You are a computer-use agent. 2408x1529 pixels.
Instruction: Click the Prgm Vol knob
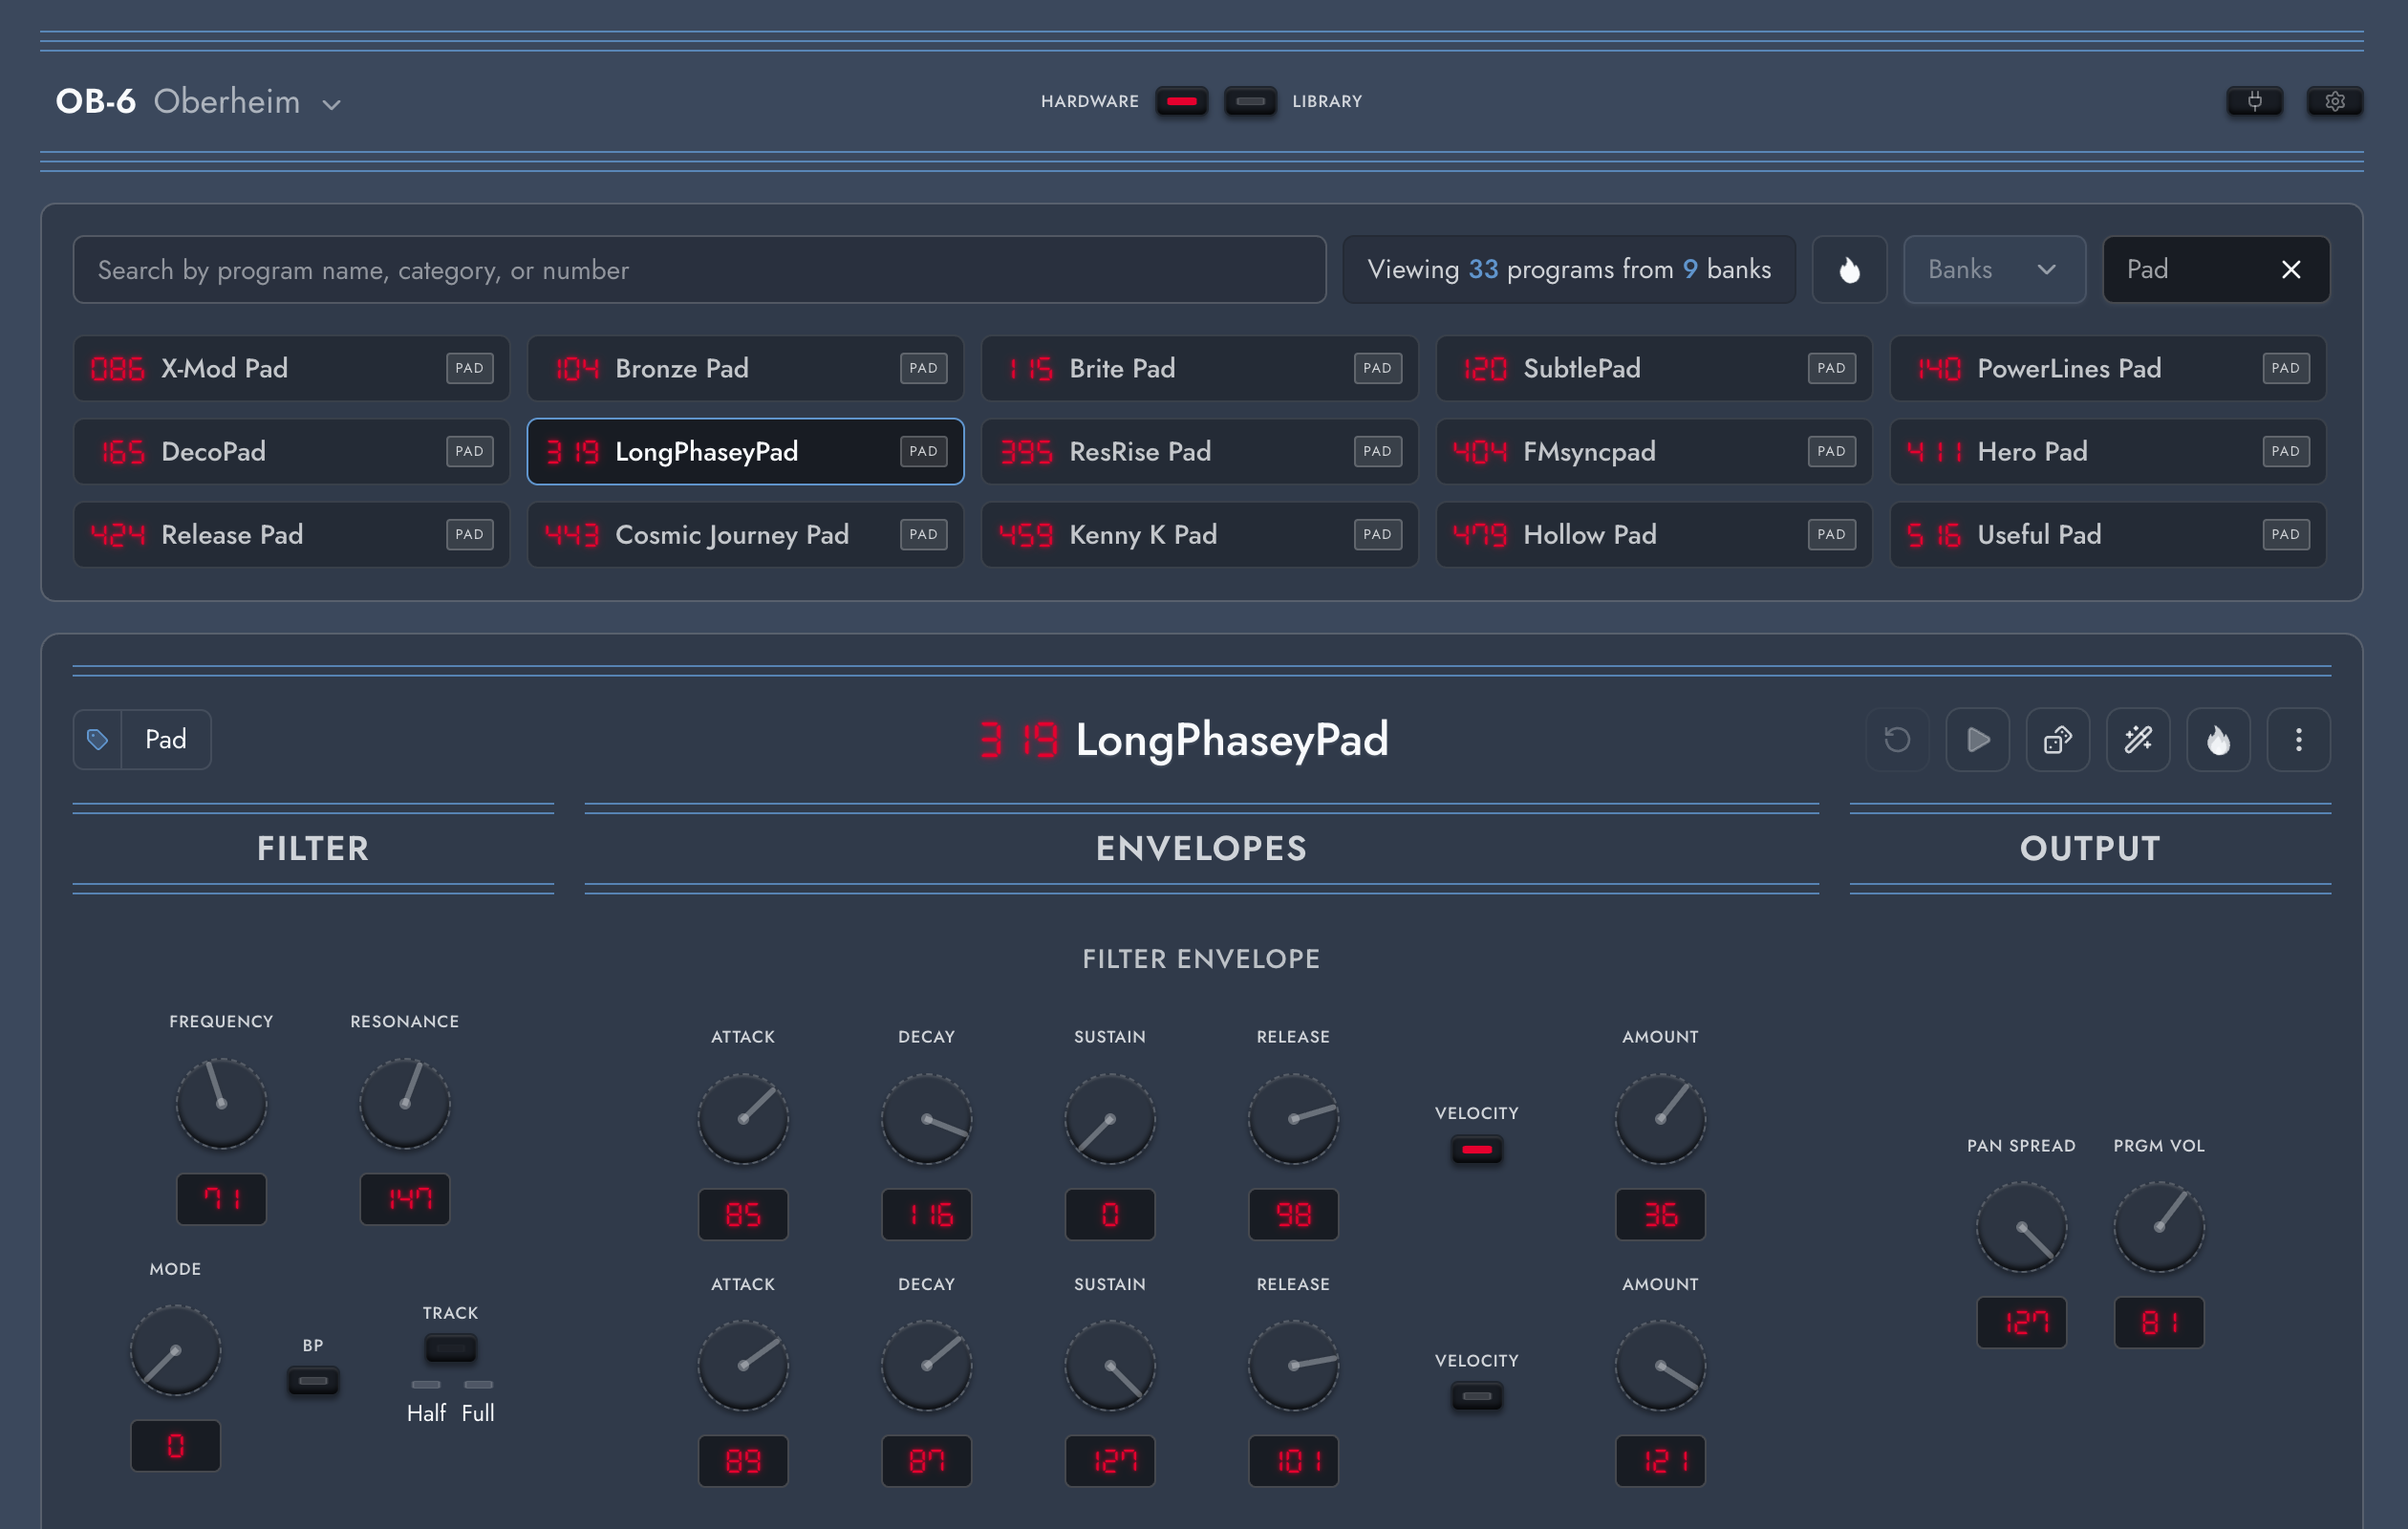[2159, 1227]
